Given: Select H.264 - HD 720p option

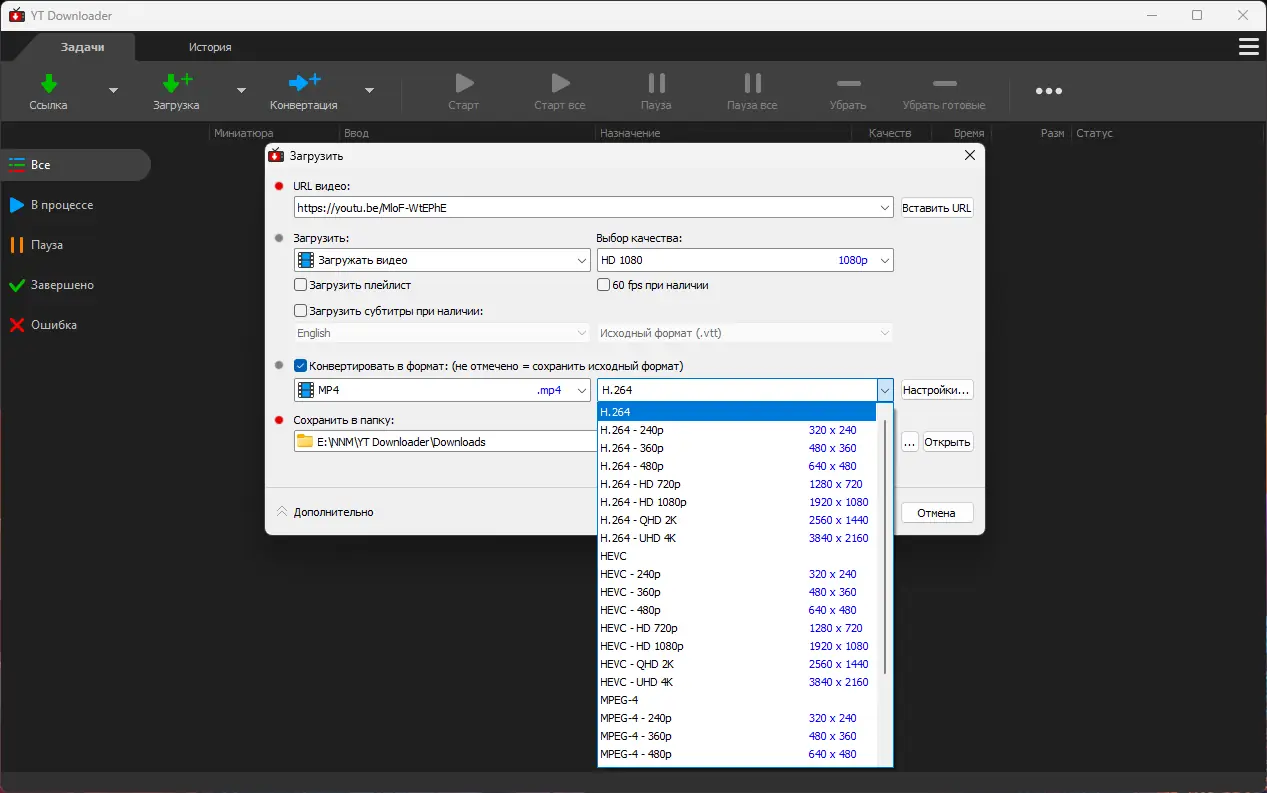Looking at the screenshot, I should pyautogui.click(x=737, y=484).
